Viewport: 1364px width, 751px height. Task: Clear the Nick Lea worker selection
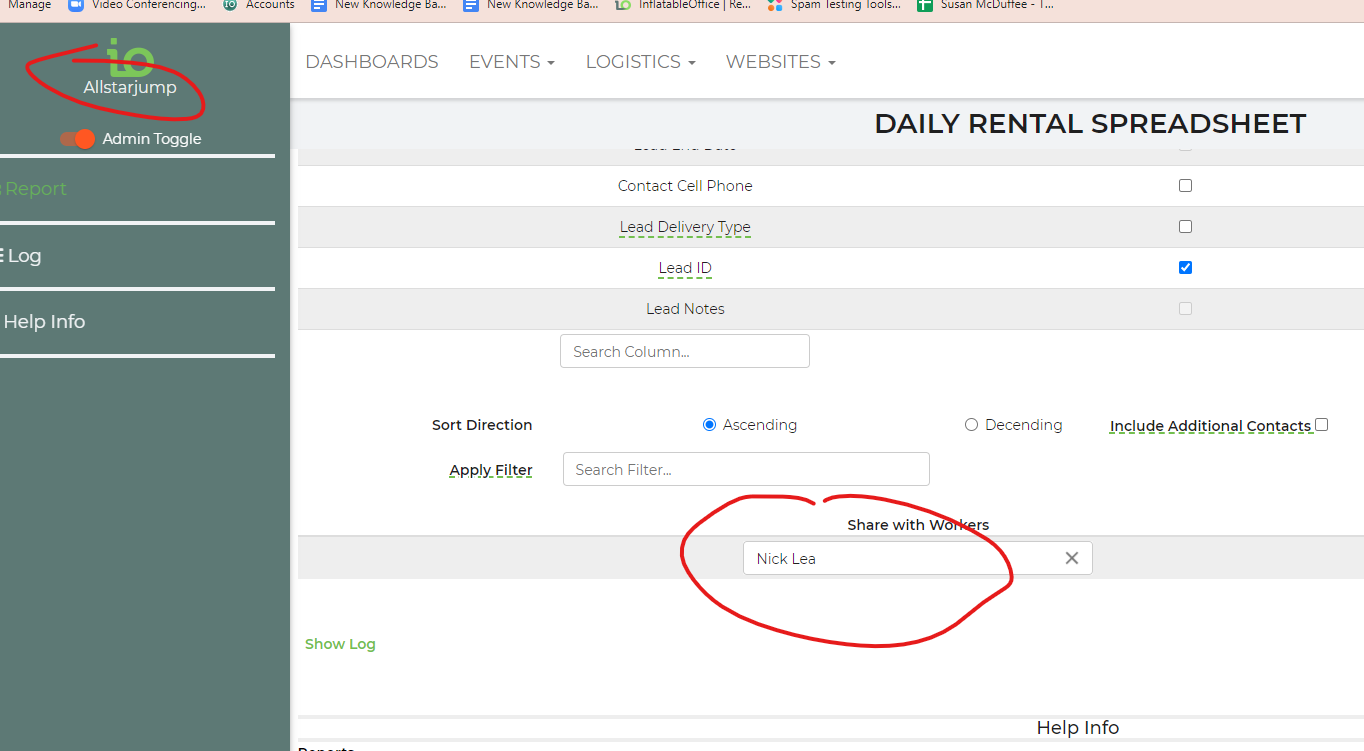(1072, 558)
